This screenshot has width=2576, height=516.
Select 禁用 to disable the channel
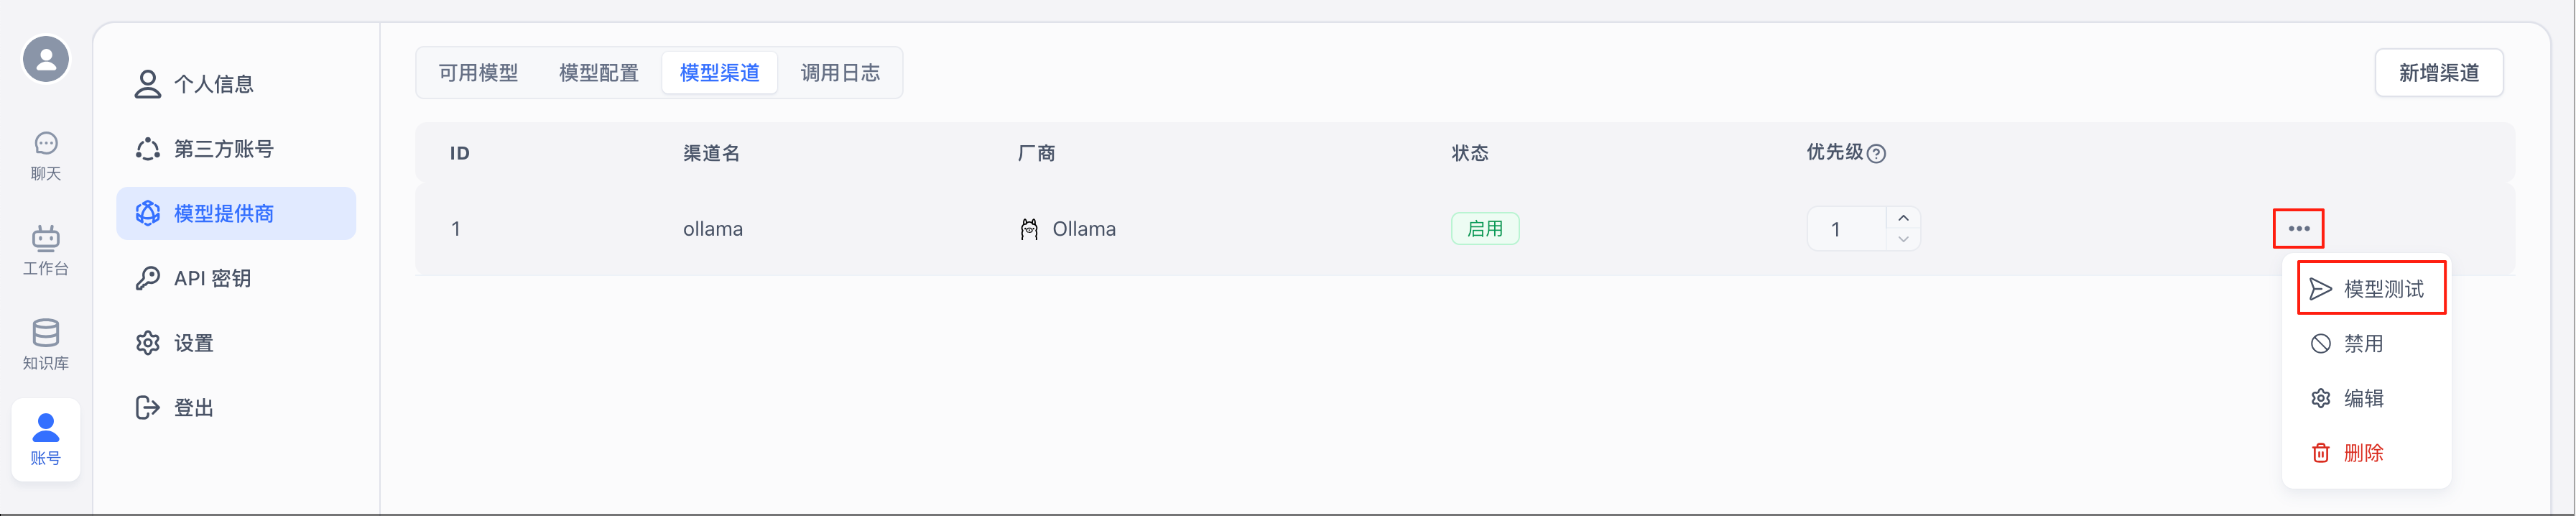click(2363, 344)
